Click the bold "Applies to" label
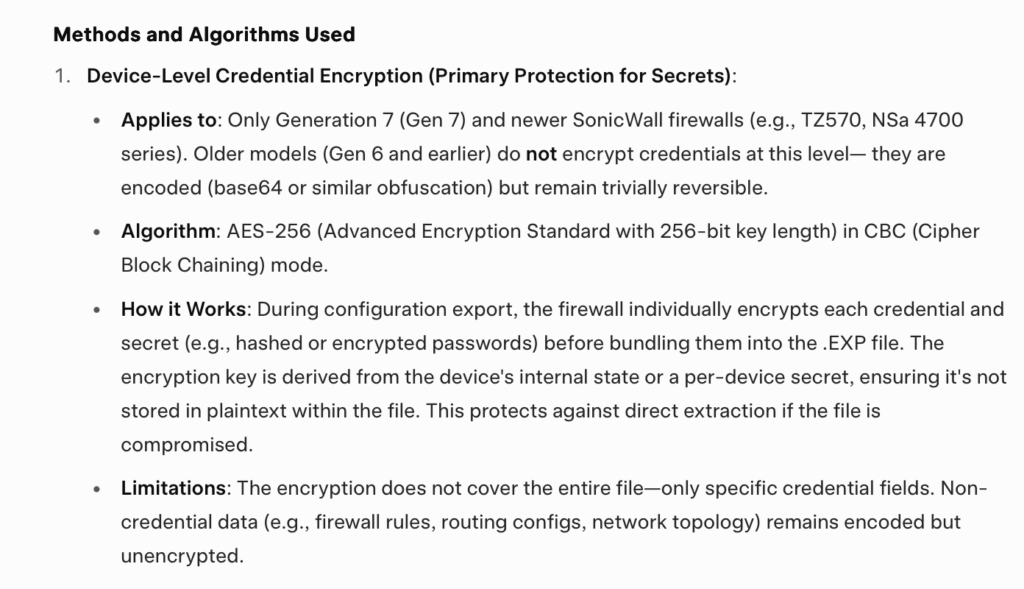The width and height of the screenshot is (1024, 589). pyautogui.click(x=168, y=120)
